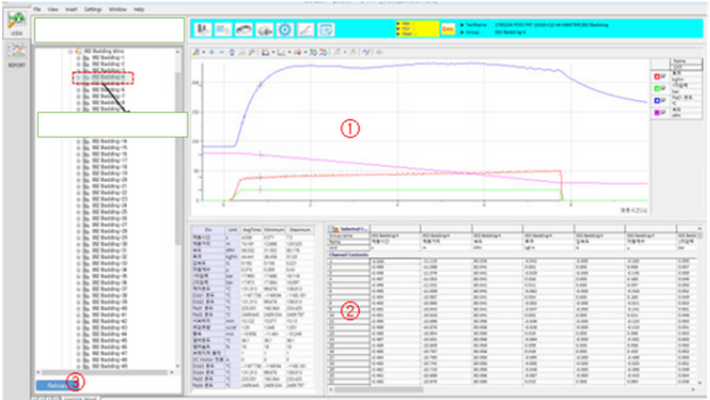Screen dimensions: 710x400
Task: Click the line chart icon in the cyan toolbar
Action: tap(306, 30)
